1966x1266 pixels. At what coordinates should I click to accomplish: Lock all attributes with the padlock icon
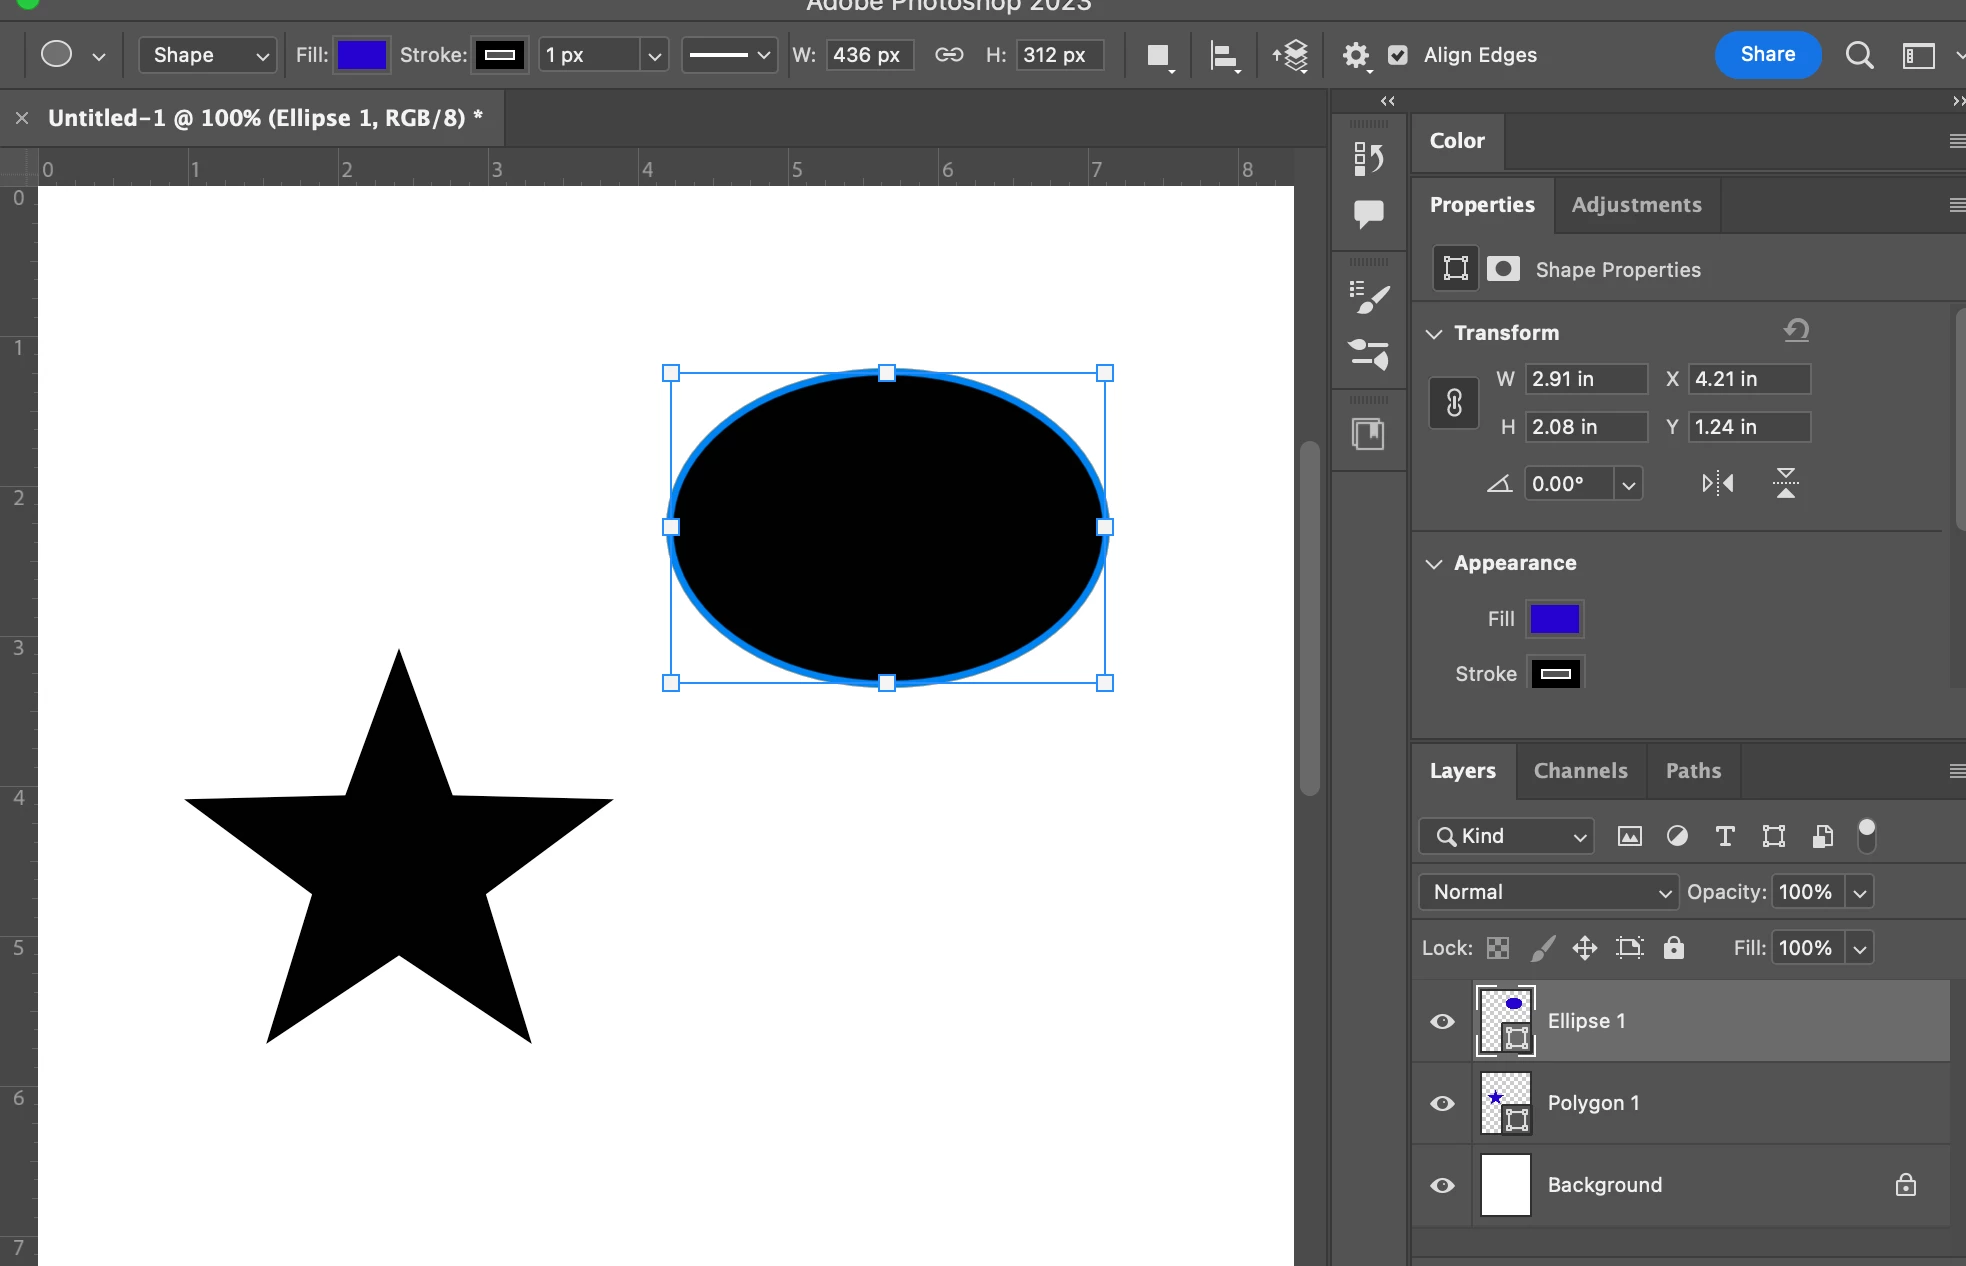[1673, 948]
